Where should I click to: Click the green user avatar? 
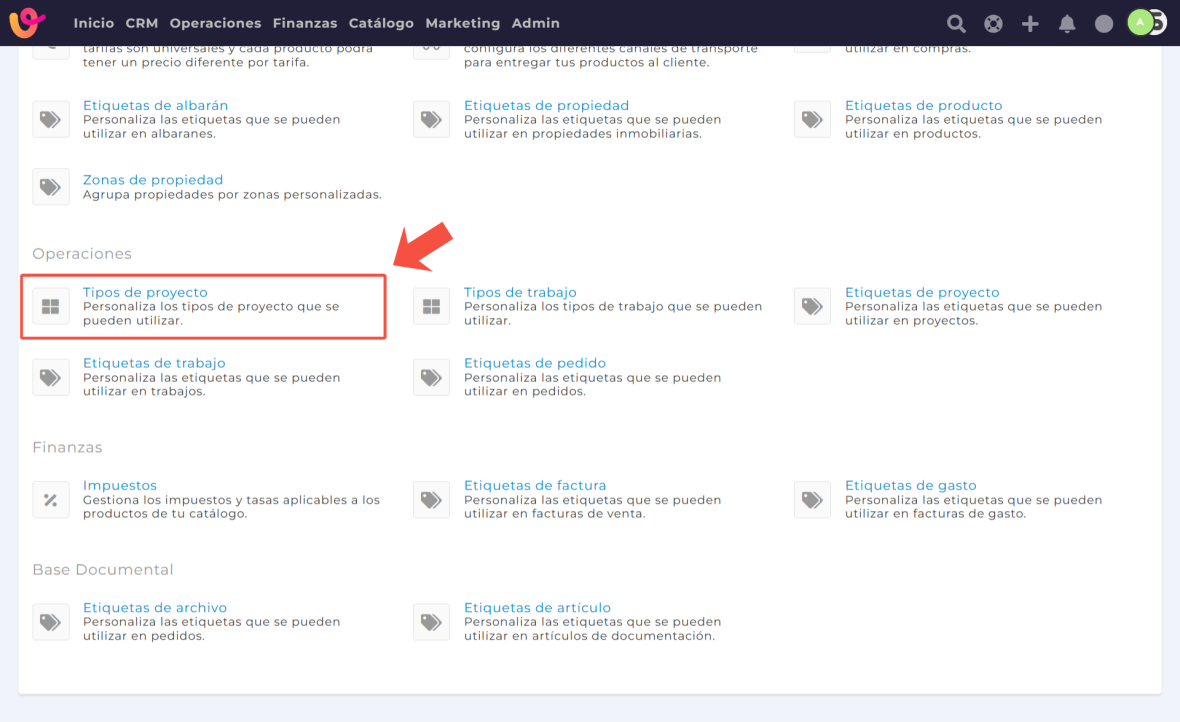1140,22
